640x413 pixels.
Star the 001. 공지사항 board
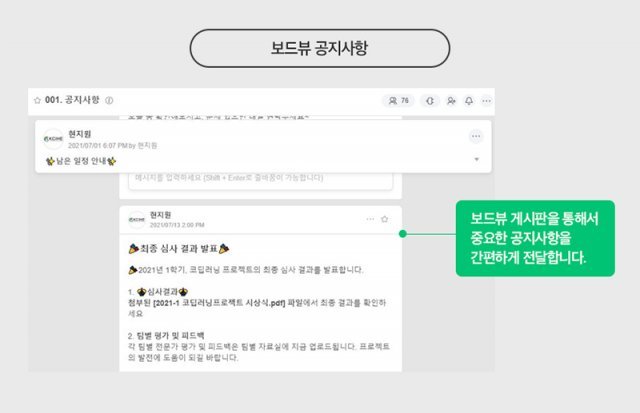tap(37, 100)
